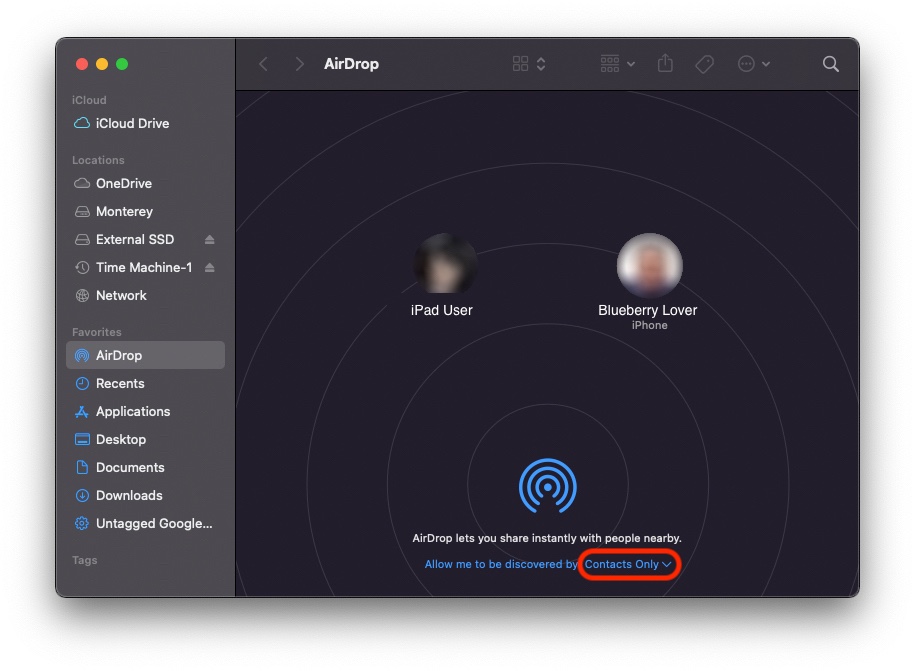Minimize the window with yellow button

point(102,64)
